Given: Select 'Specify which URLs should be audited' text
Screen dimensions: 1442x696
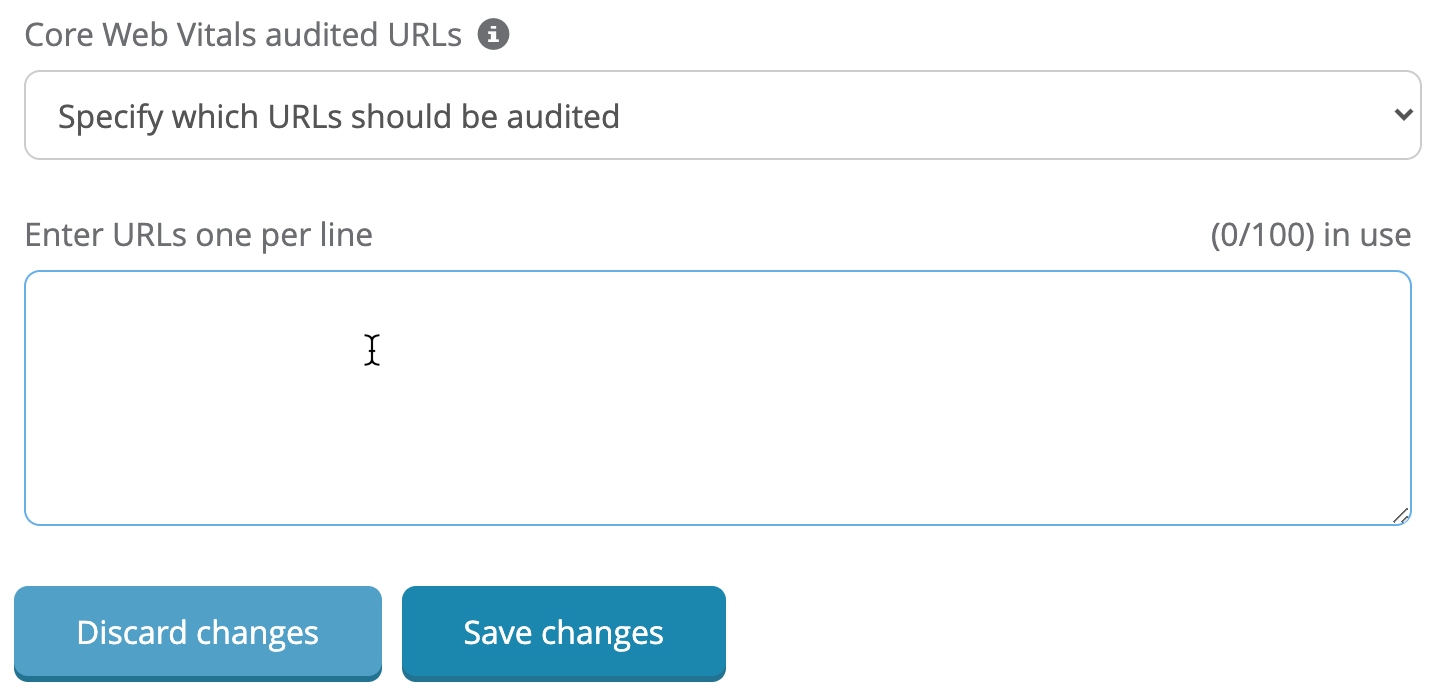Looking at the screenshot, I should point(338,117).
